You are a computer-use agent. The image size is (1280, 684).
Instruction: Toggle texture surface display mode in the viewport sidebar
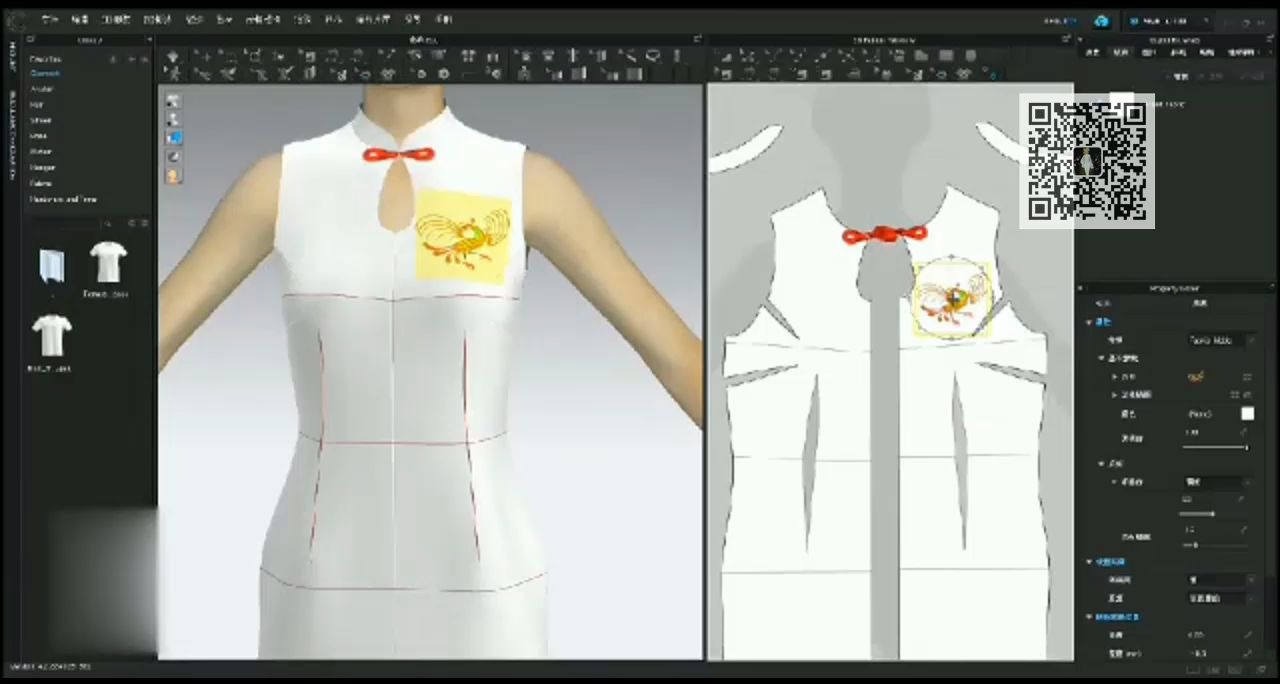coord(173,156)
